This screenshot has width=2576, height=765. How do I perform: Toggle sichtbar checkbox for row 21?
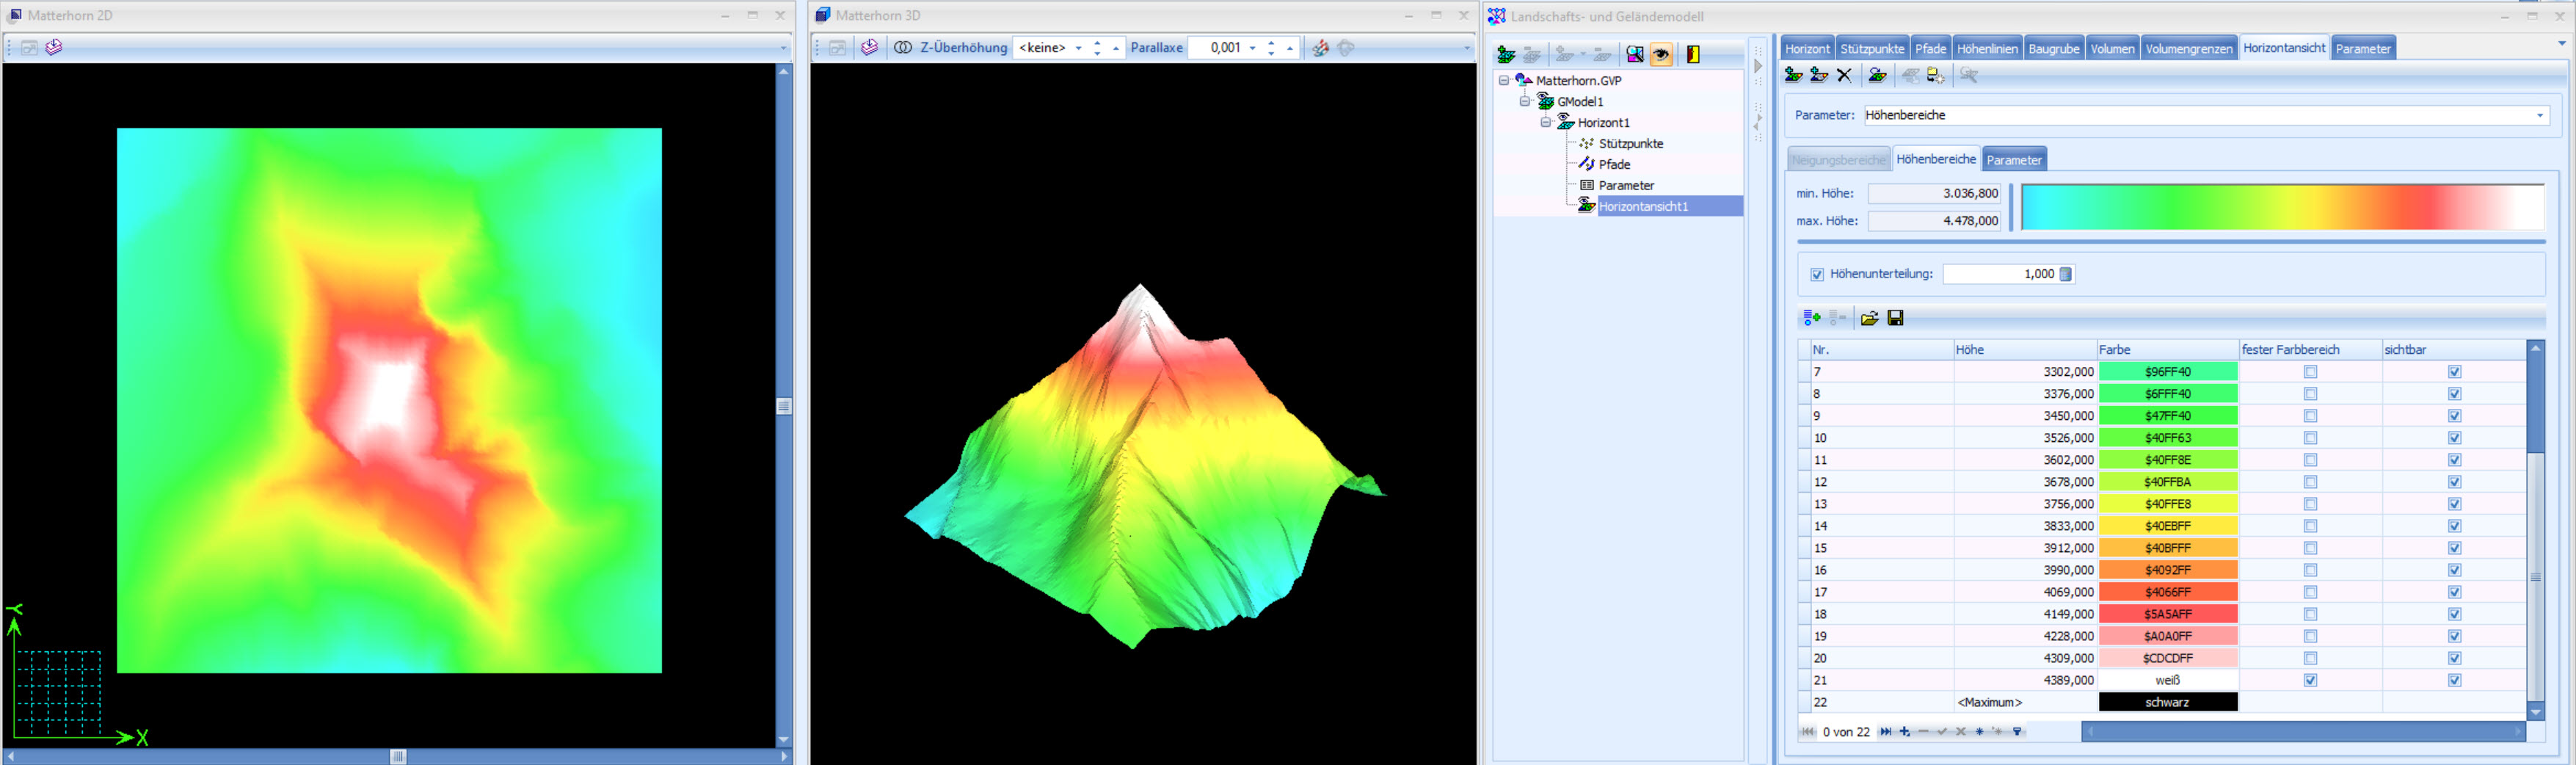(x=2454, y=680)
